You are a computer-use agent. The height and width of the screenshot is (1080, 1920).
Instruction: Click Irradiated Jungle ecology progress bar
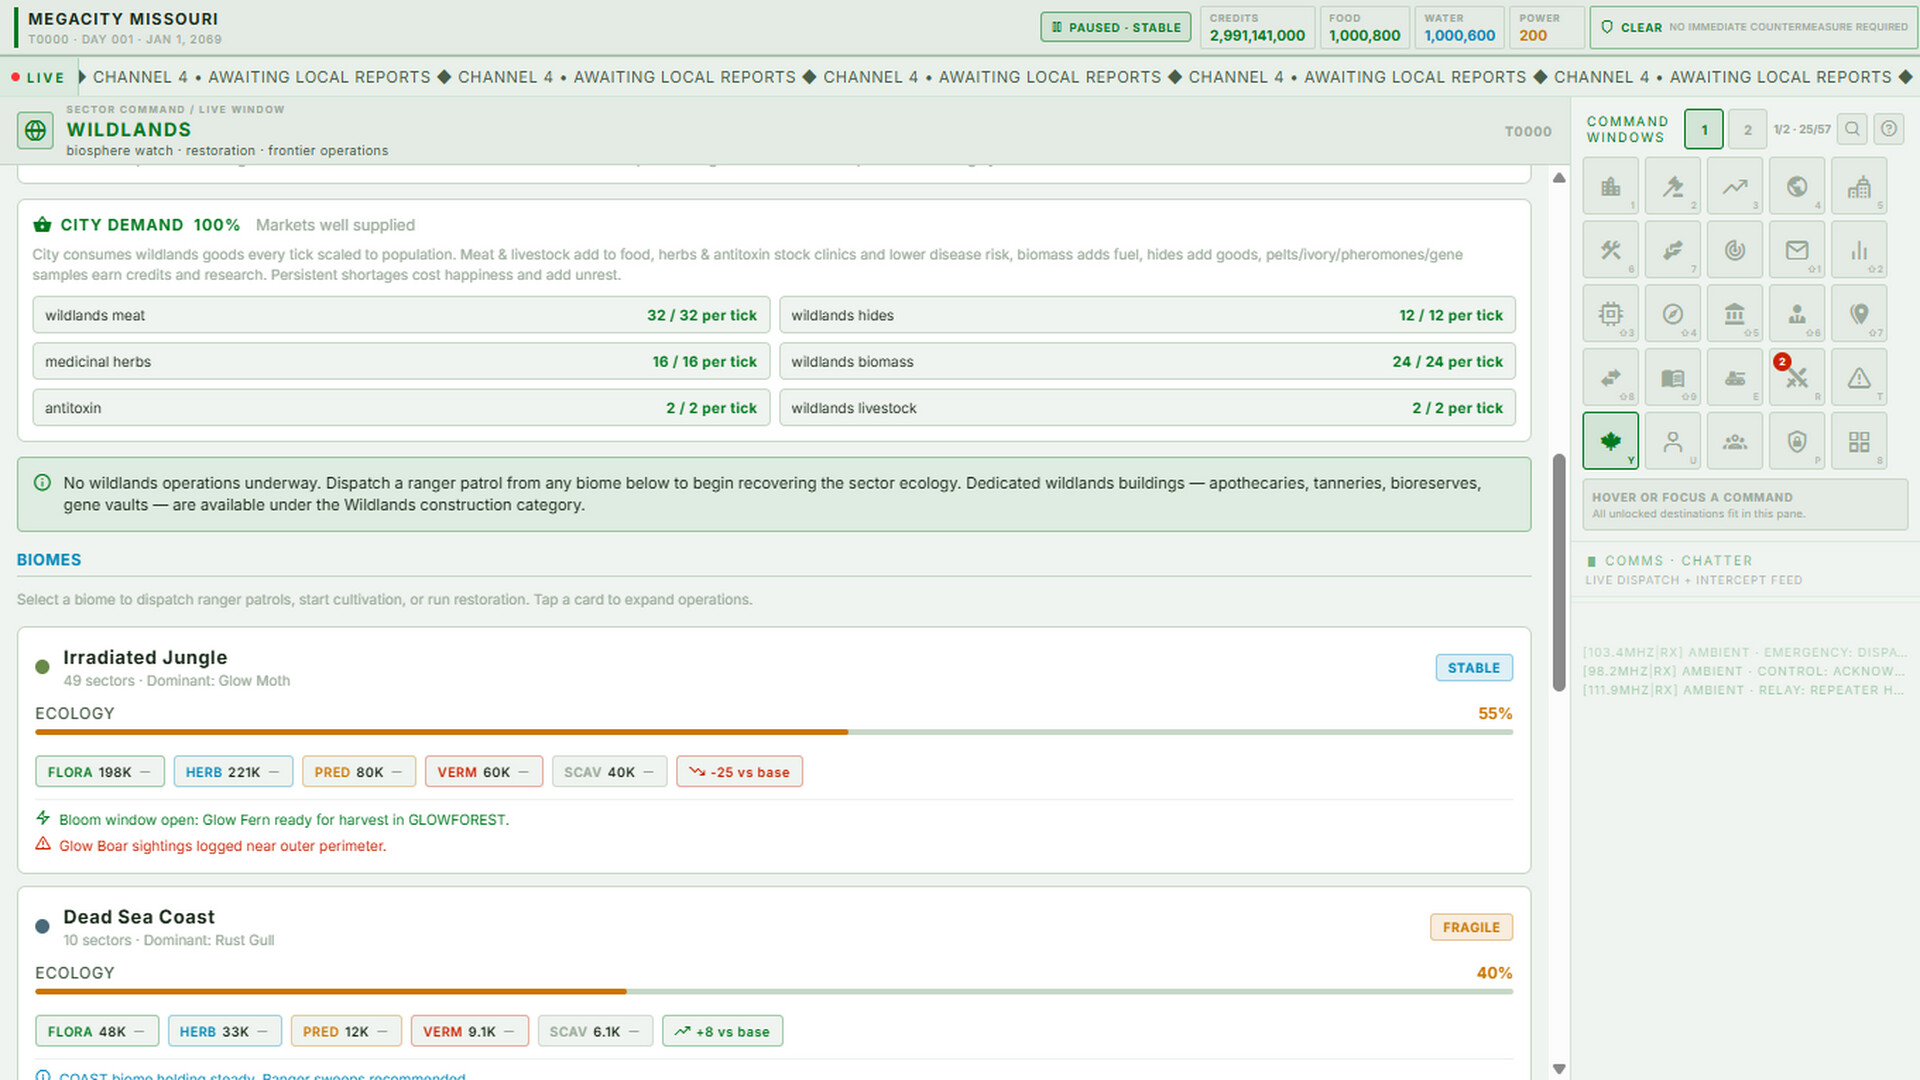tap(774, 732)
